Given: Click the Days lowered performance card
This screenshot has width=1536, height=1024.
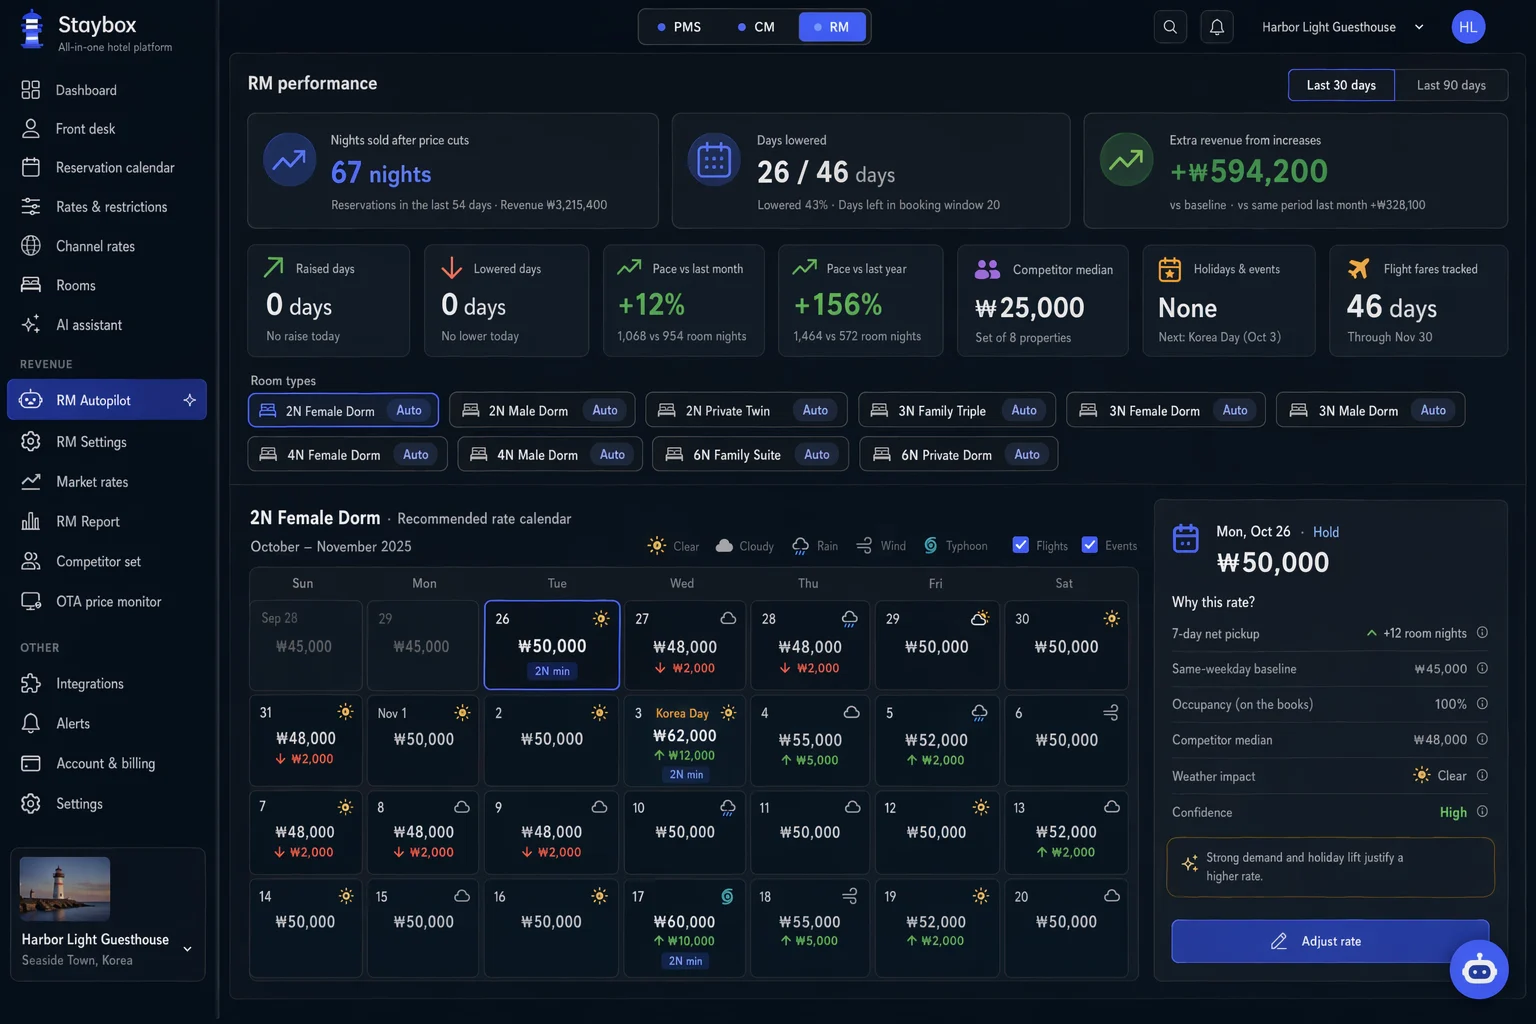Looking at the screenshot, I should pyautogui.click(x=871, y=171).
